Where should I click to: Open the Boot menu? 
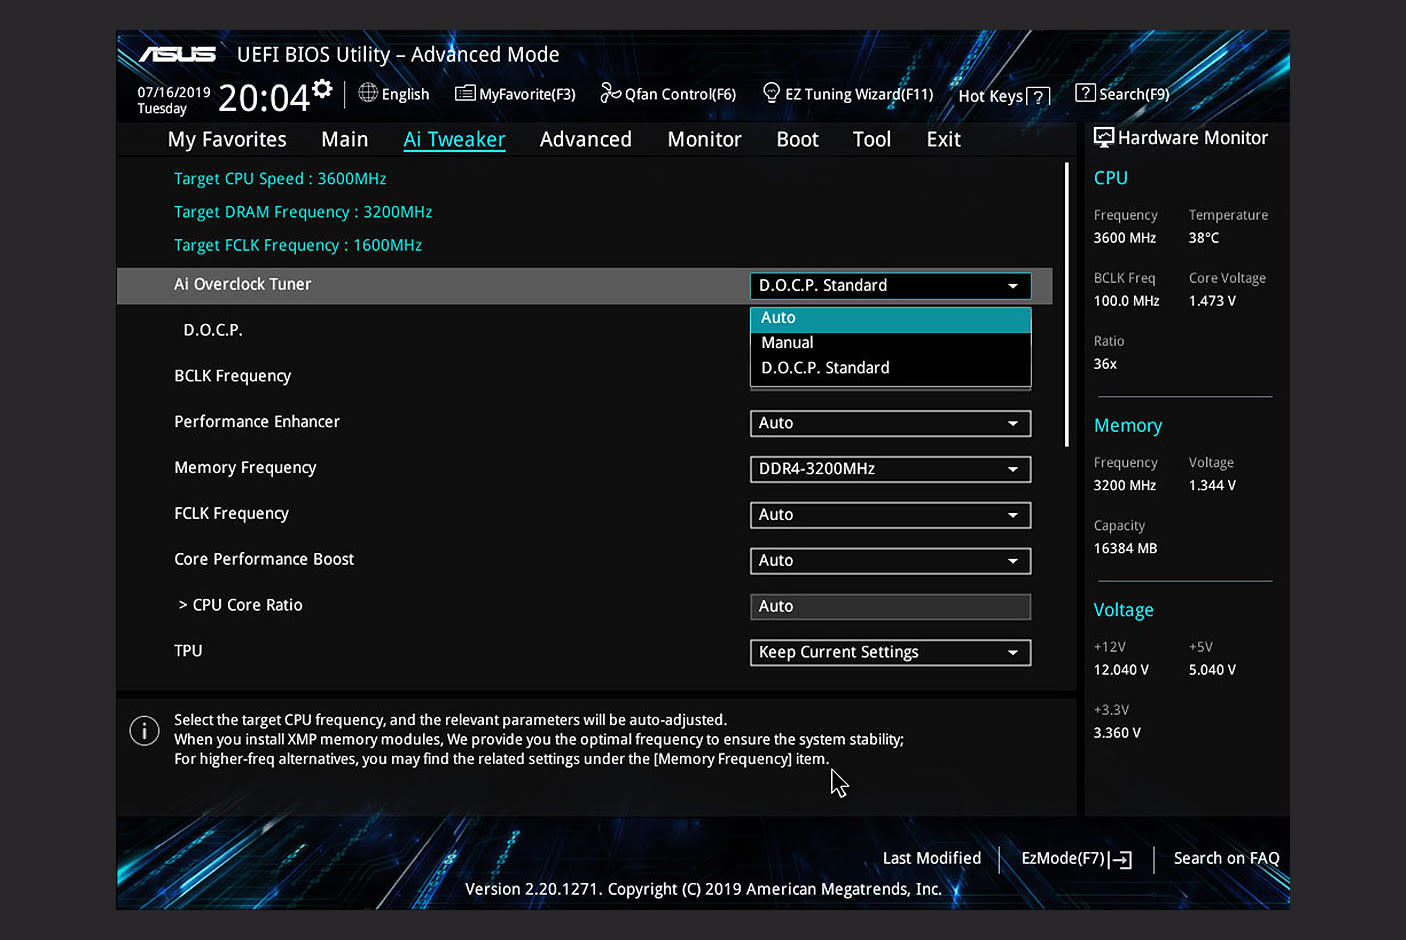click(797, 139)
